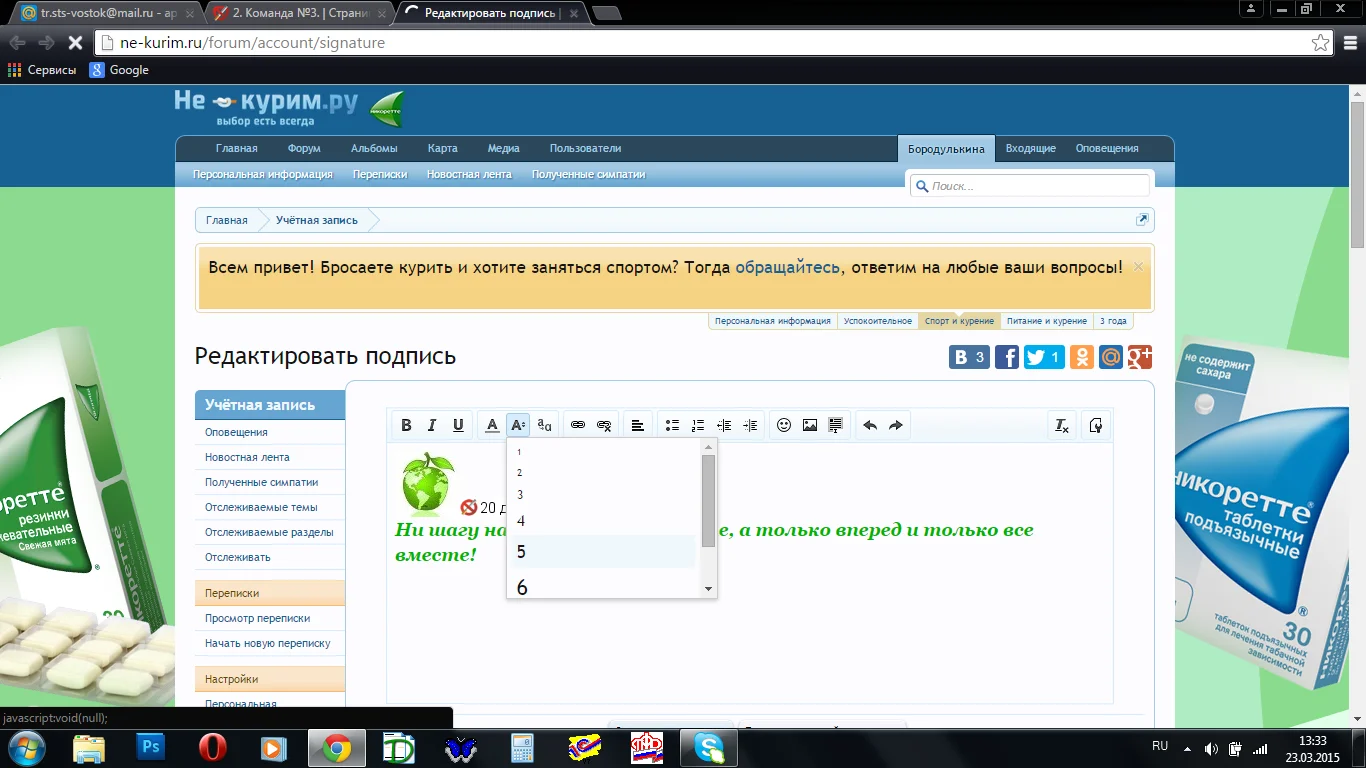The image size is (1366, 768).
Task: Open Начать новую переписку link
Action: 268,643
